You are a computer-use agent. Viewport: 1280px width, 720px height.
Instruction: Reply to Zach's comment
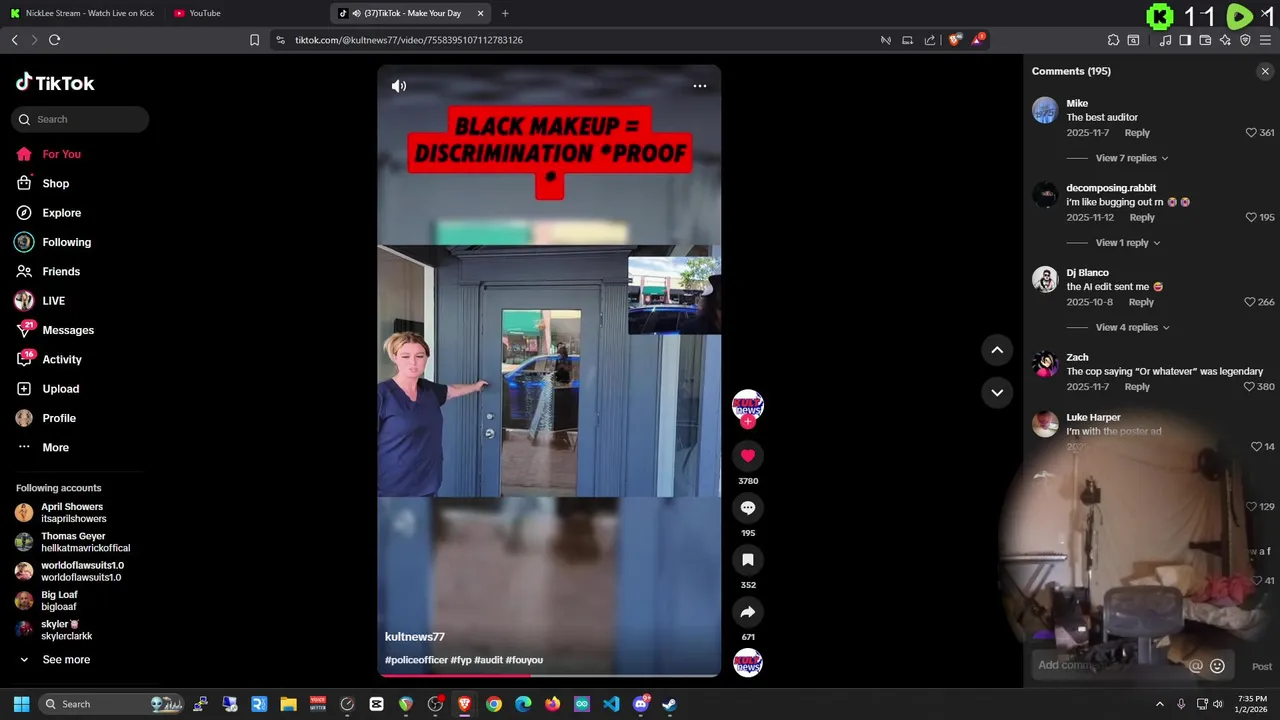[1137, 387]
